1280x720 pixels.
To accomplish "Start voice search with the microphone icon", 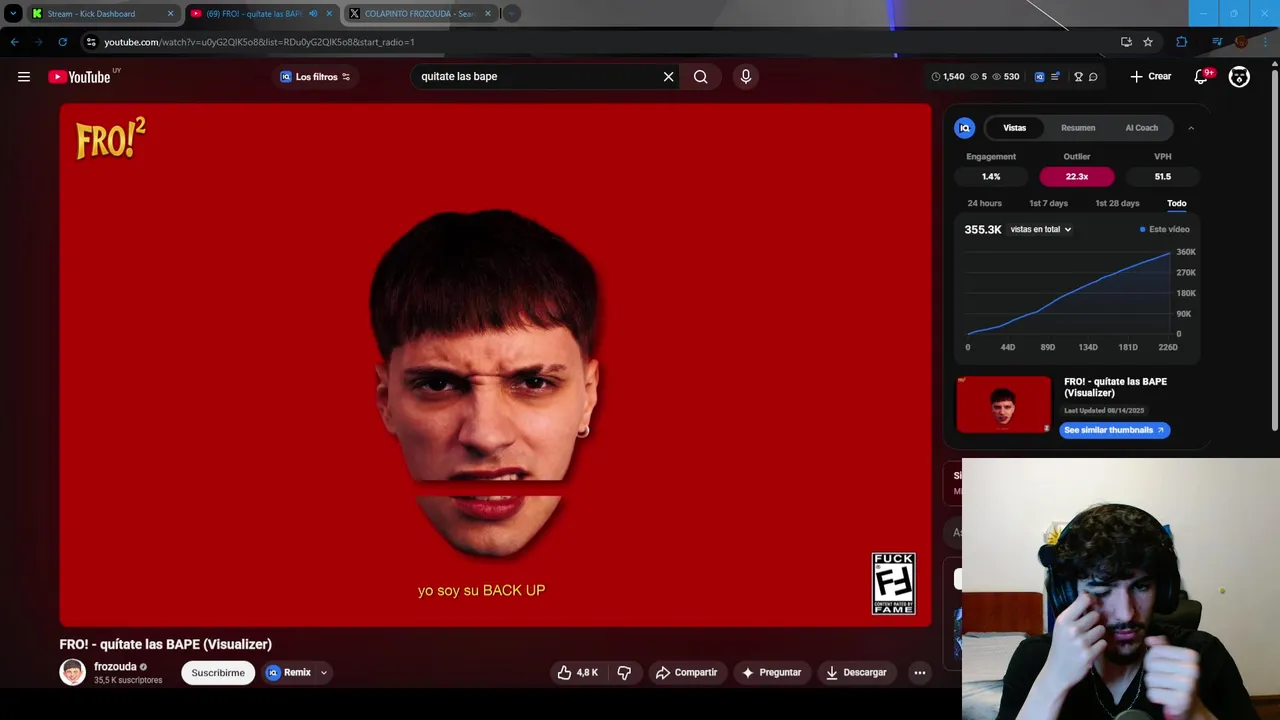I will click(x=745, y=76).
